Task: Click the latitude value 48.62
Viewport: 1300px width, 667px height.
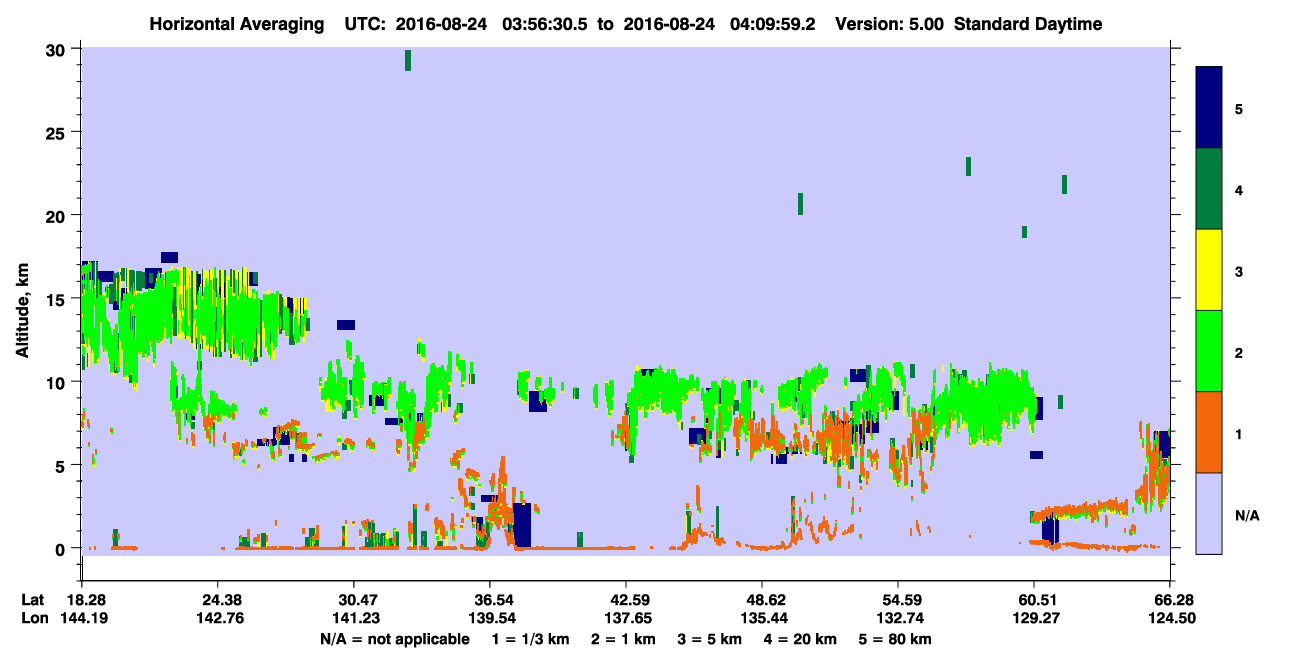Action: coord(762,600)
